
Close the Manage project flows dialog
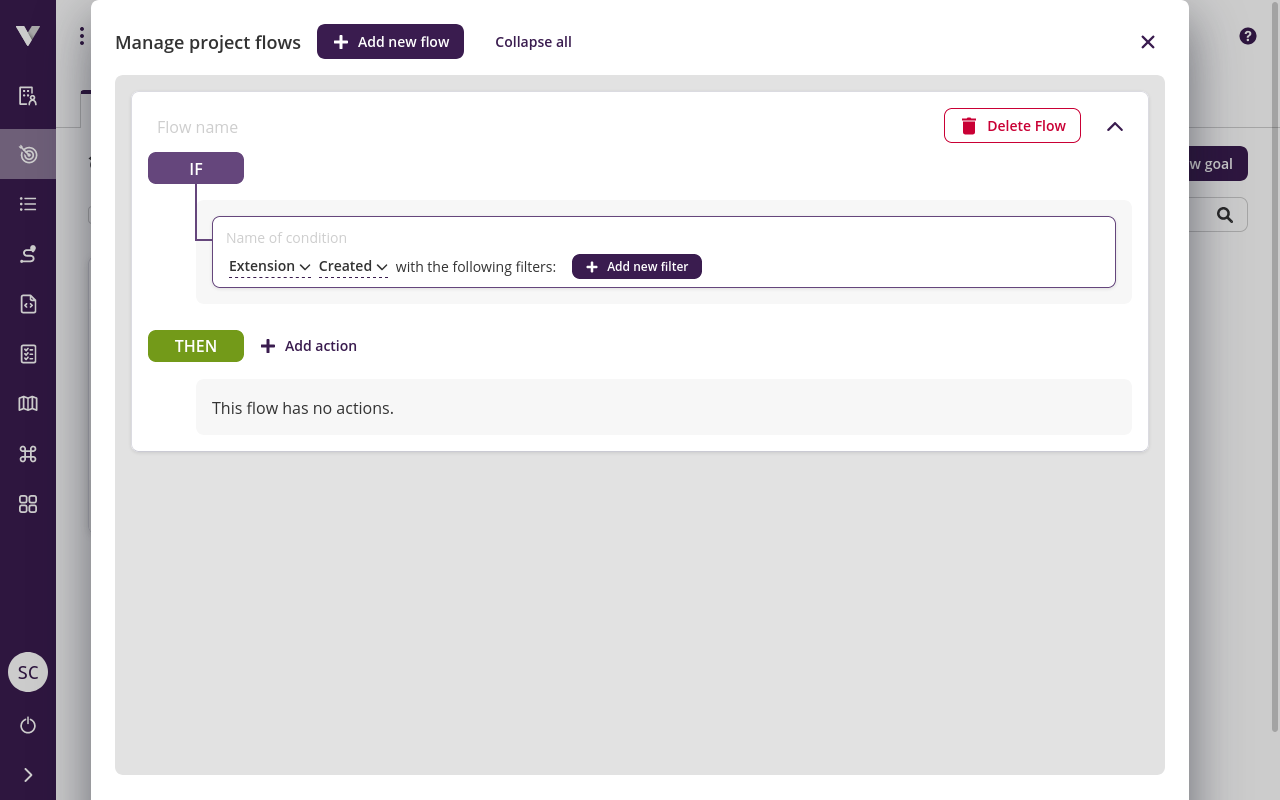[x=1148, y=42]
